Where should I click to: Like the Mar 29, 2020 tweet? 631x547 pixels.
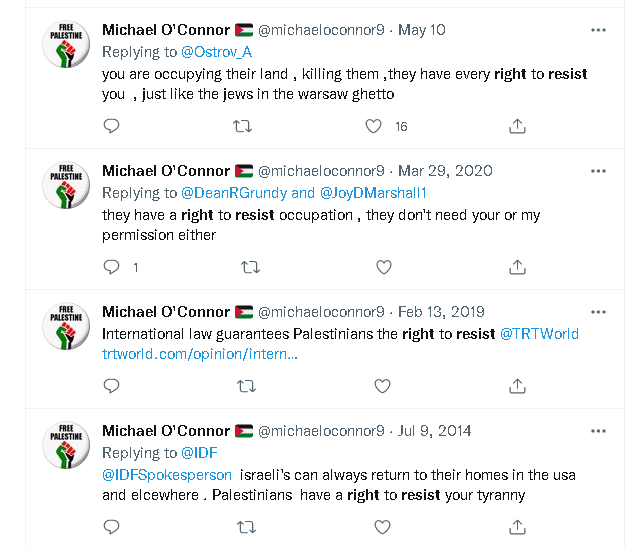383,267
